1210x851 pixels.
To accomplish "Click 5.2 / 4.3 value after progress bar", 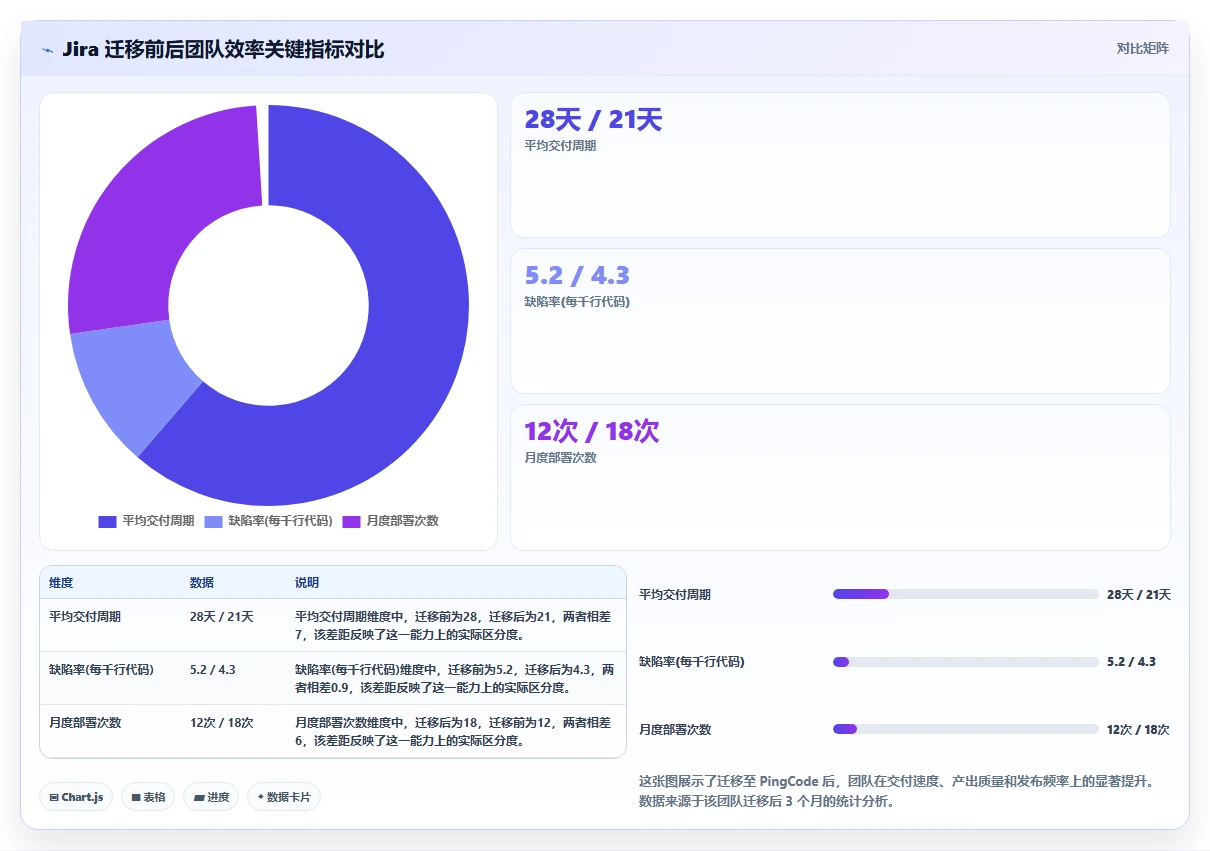I will point(1131,662).
